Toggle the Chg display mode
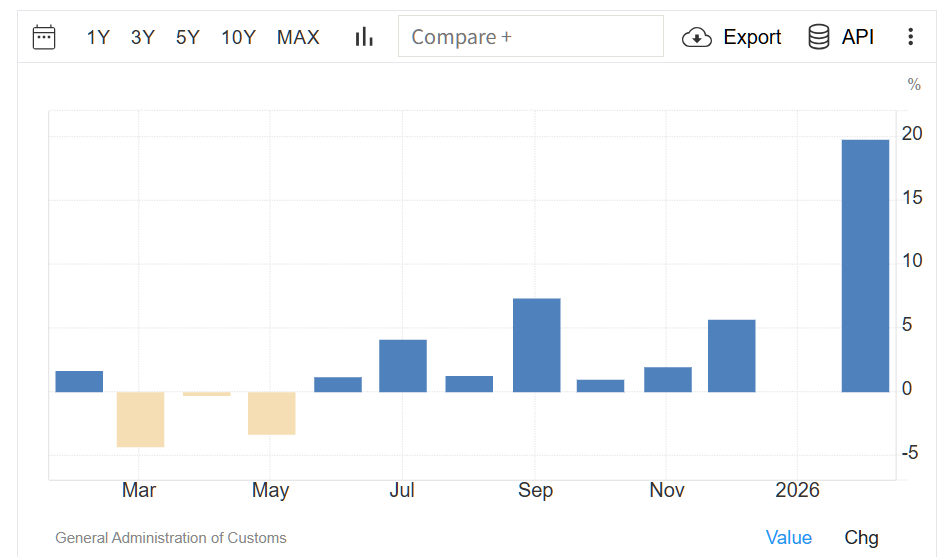The width and height of the screenshot is (948, 557). [861, 537]
